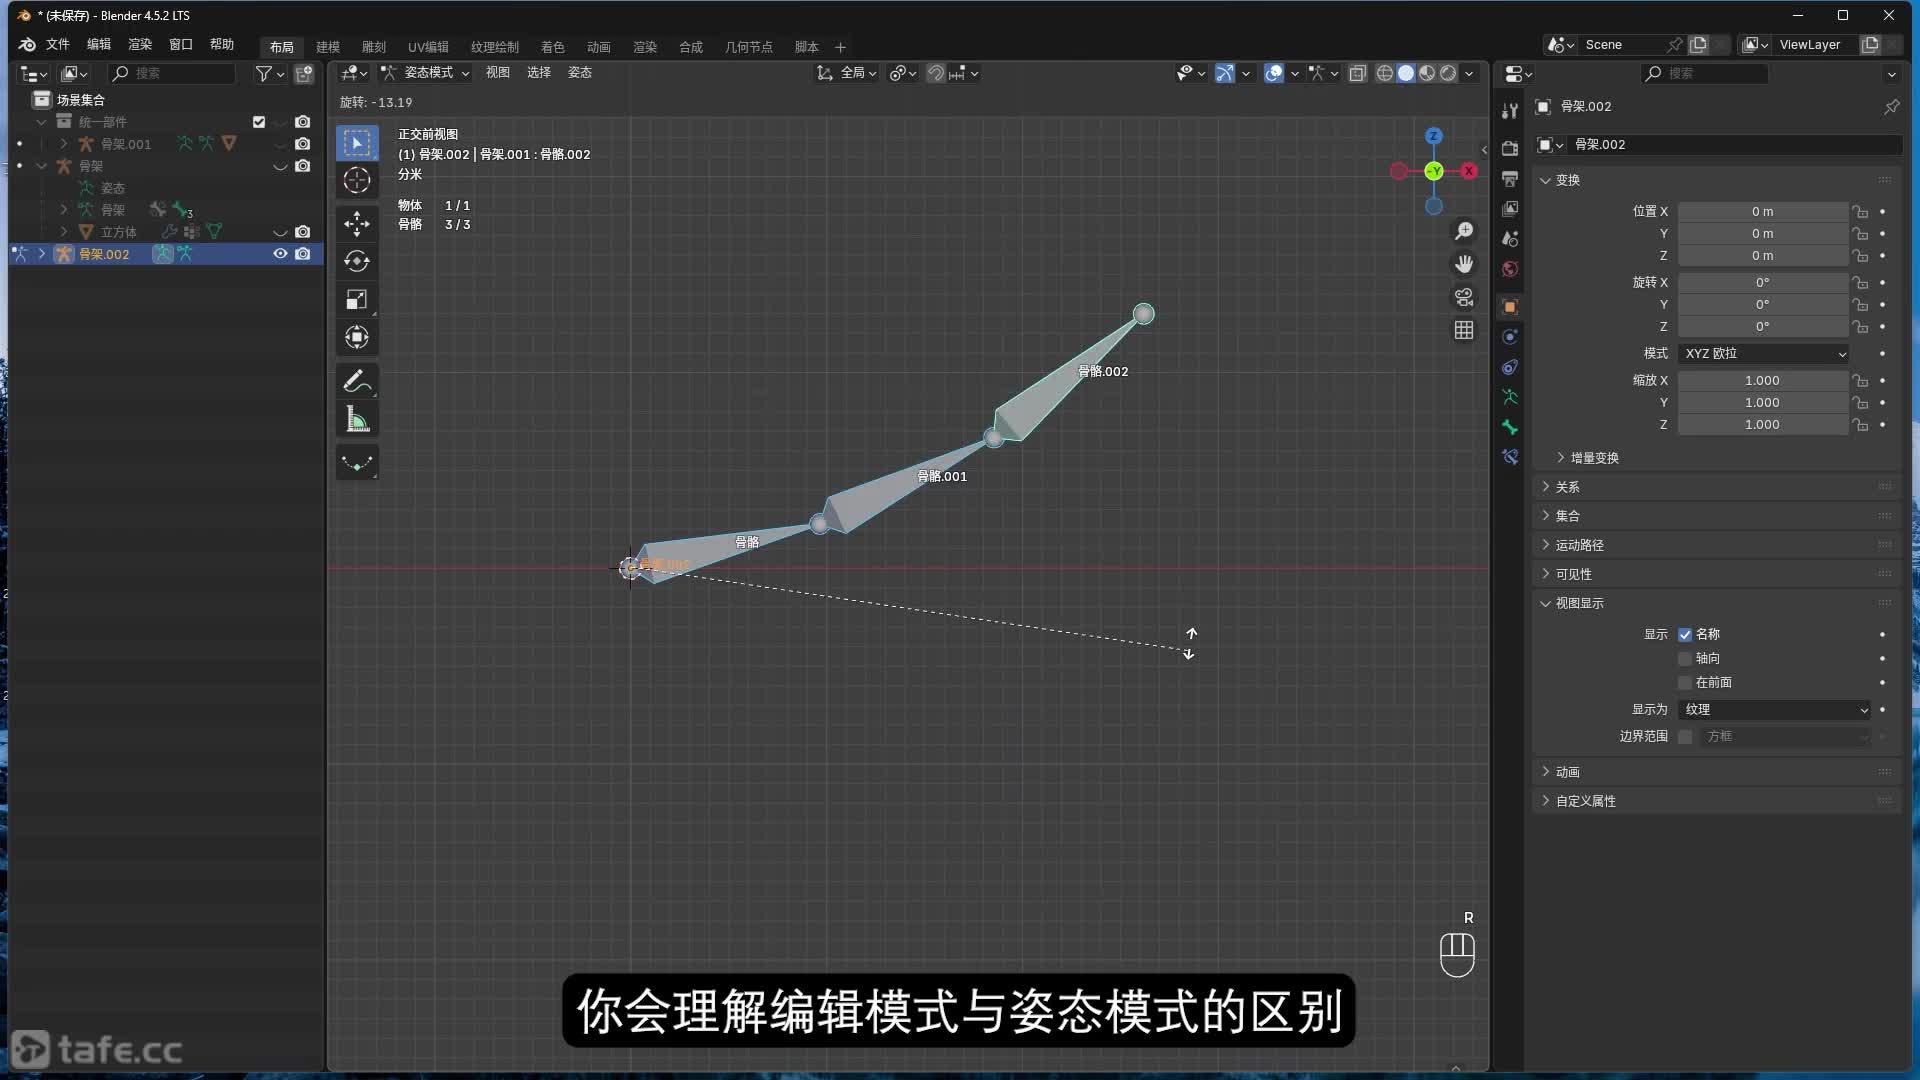
Task: Switch orthographic/perspective grid icon
Action: 1464,330
